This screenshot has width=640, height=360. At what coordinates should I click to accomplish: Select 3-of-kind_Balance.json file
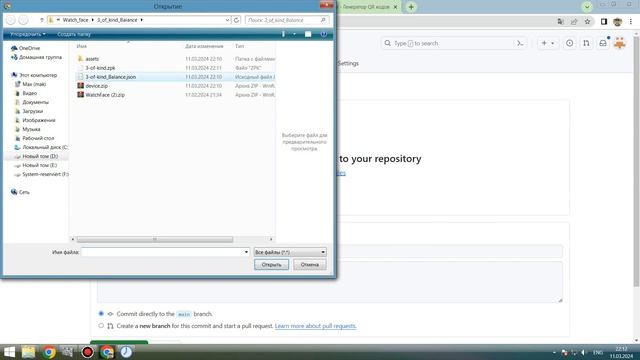pos(111,77)
